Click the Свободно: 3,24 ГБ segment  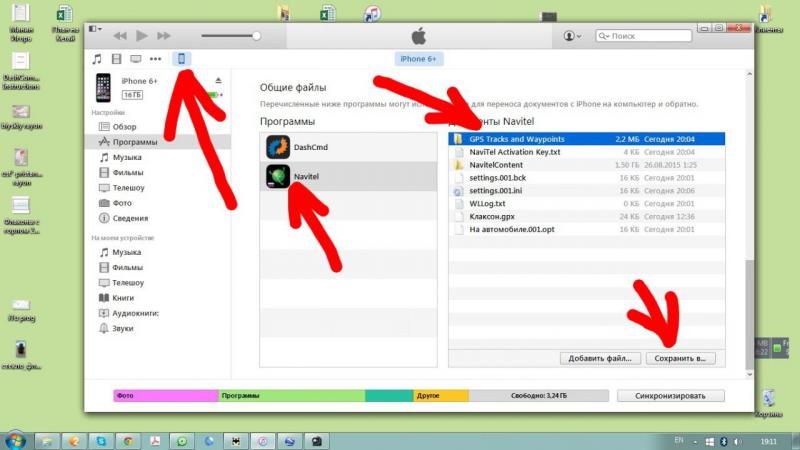(x=539, y=395)
